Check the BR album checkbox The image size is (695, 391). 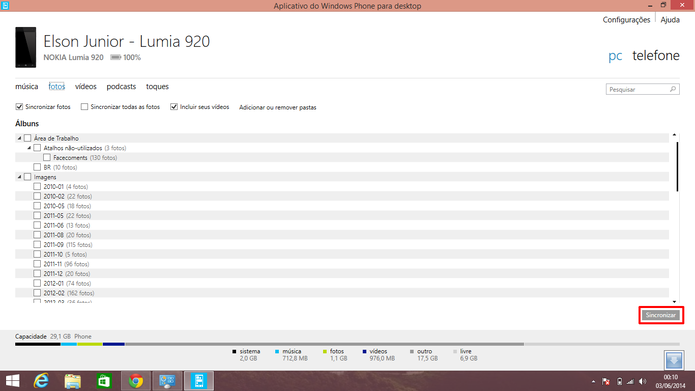37,167
